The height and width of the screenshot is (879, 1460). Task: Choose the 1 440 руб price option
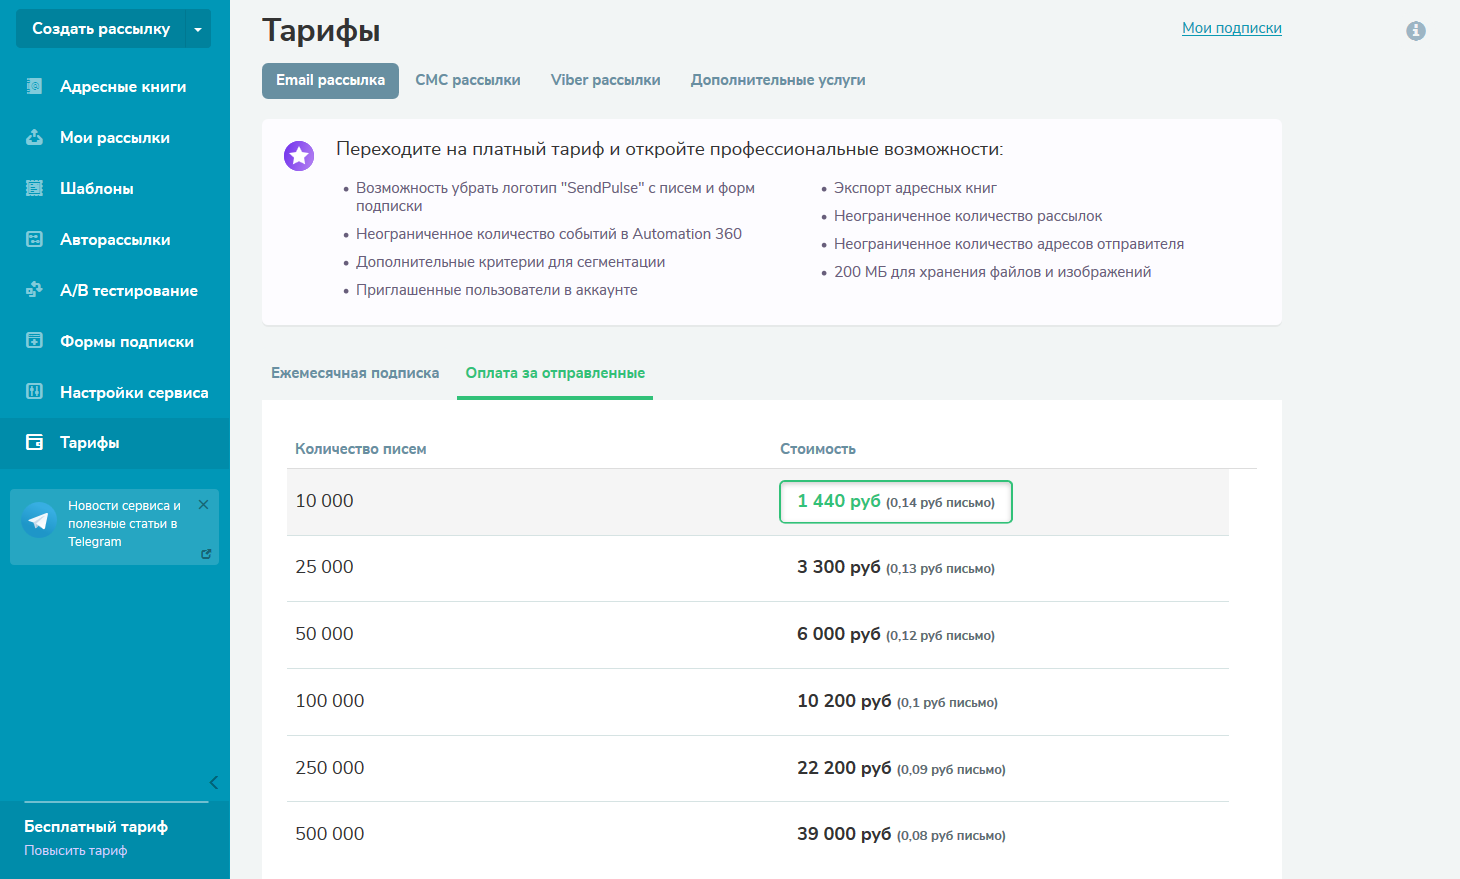click(x=895, y=502)
